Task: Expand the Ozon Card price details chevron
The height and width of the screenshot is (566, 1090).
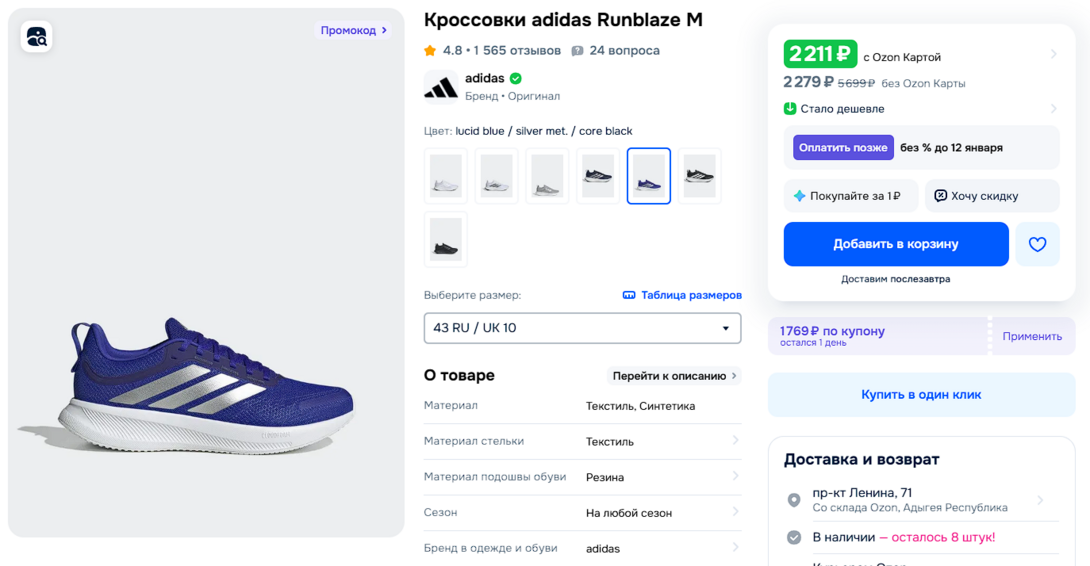Action: (x=1054, y=55)
